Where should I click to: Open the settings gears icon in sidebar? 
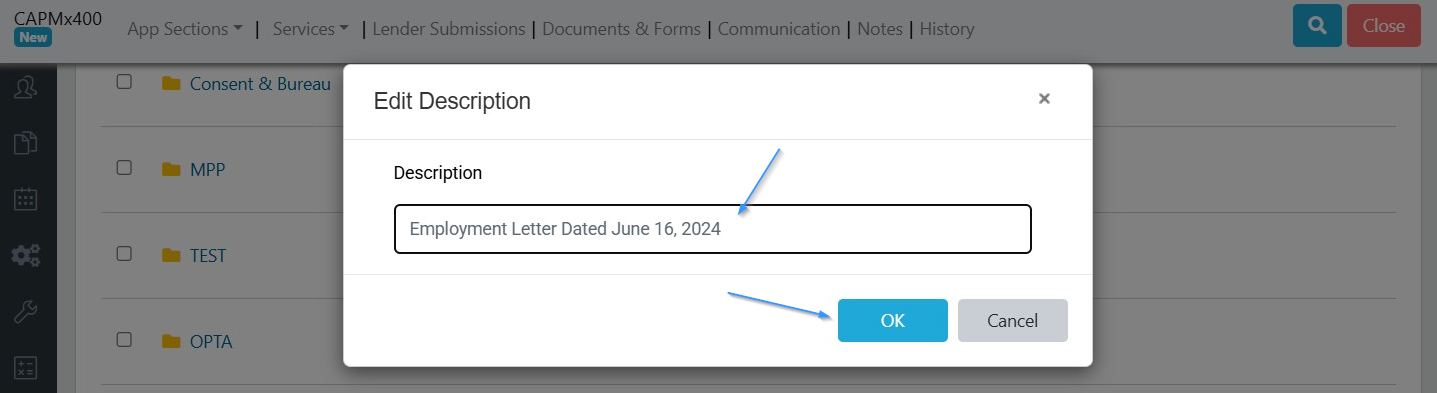[25, 255]
